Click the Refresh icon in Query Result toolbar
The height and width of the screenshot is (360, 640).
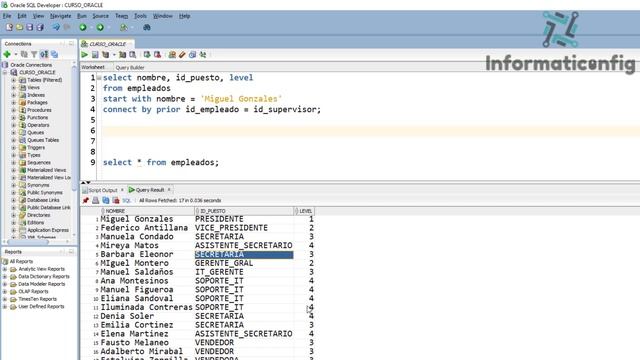click(x=106, y=200)
